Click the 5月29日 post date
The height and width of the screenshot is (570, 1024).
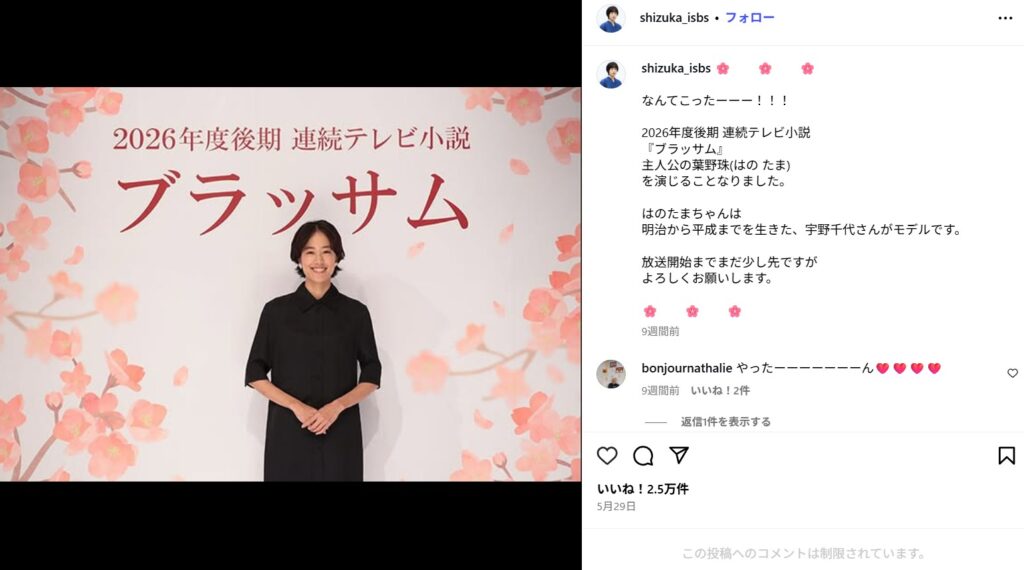point(616,507)
